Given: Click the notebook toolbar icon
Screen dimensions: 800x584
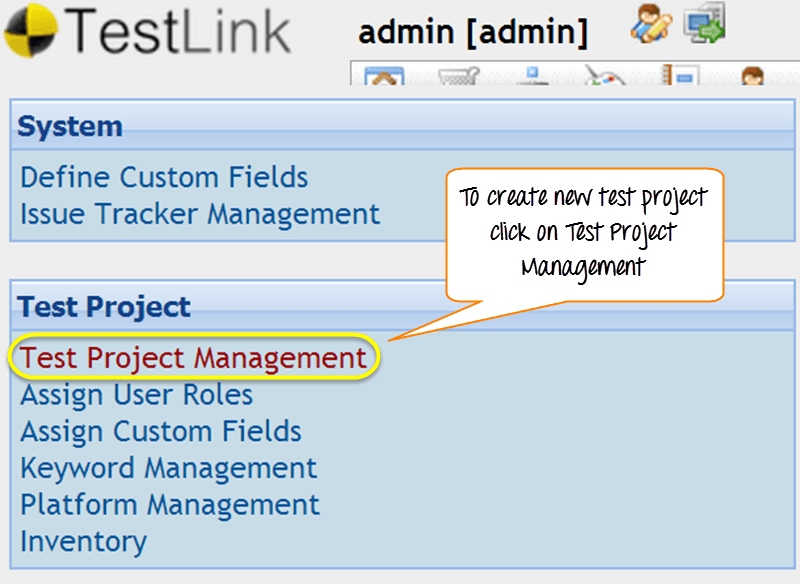Looking at the screenshot, I should coord(680,77).
